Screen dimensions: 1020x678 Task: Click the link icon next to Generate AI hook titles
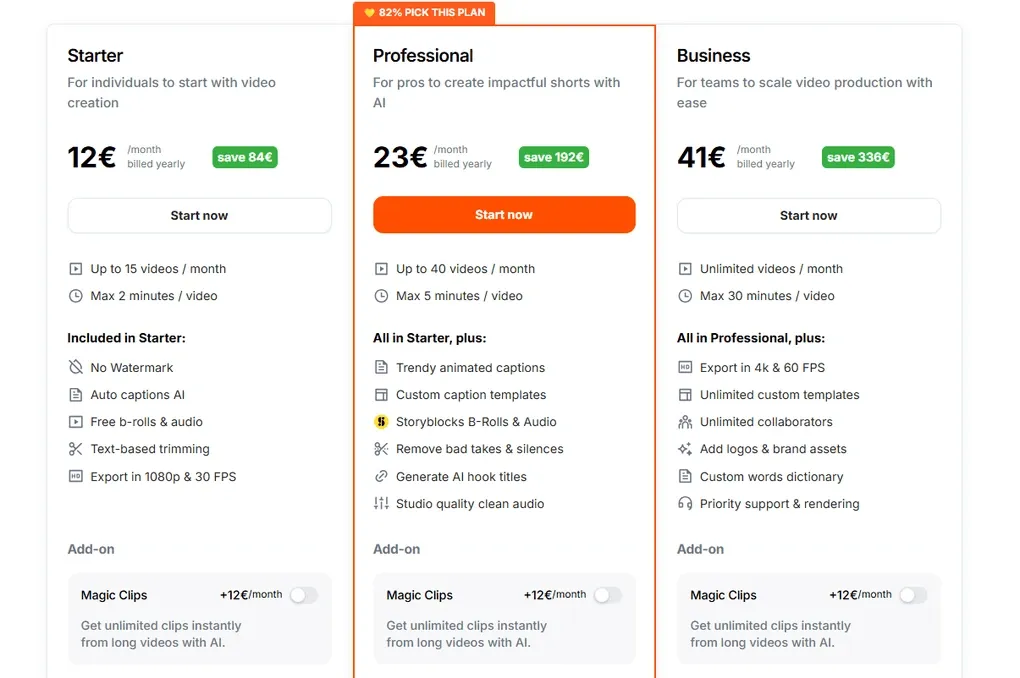pos(381,477)
